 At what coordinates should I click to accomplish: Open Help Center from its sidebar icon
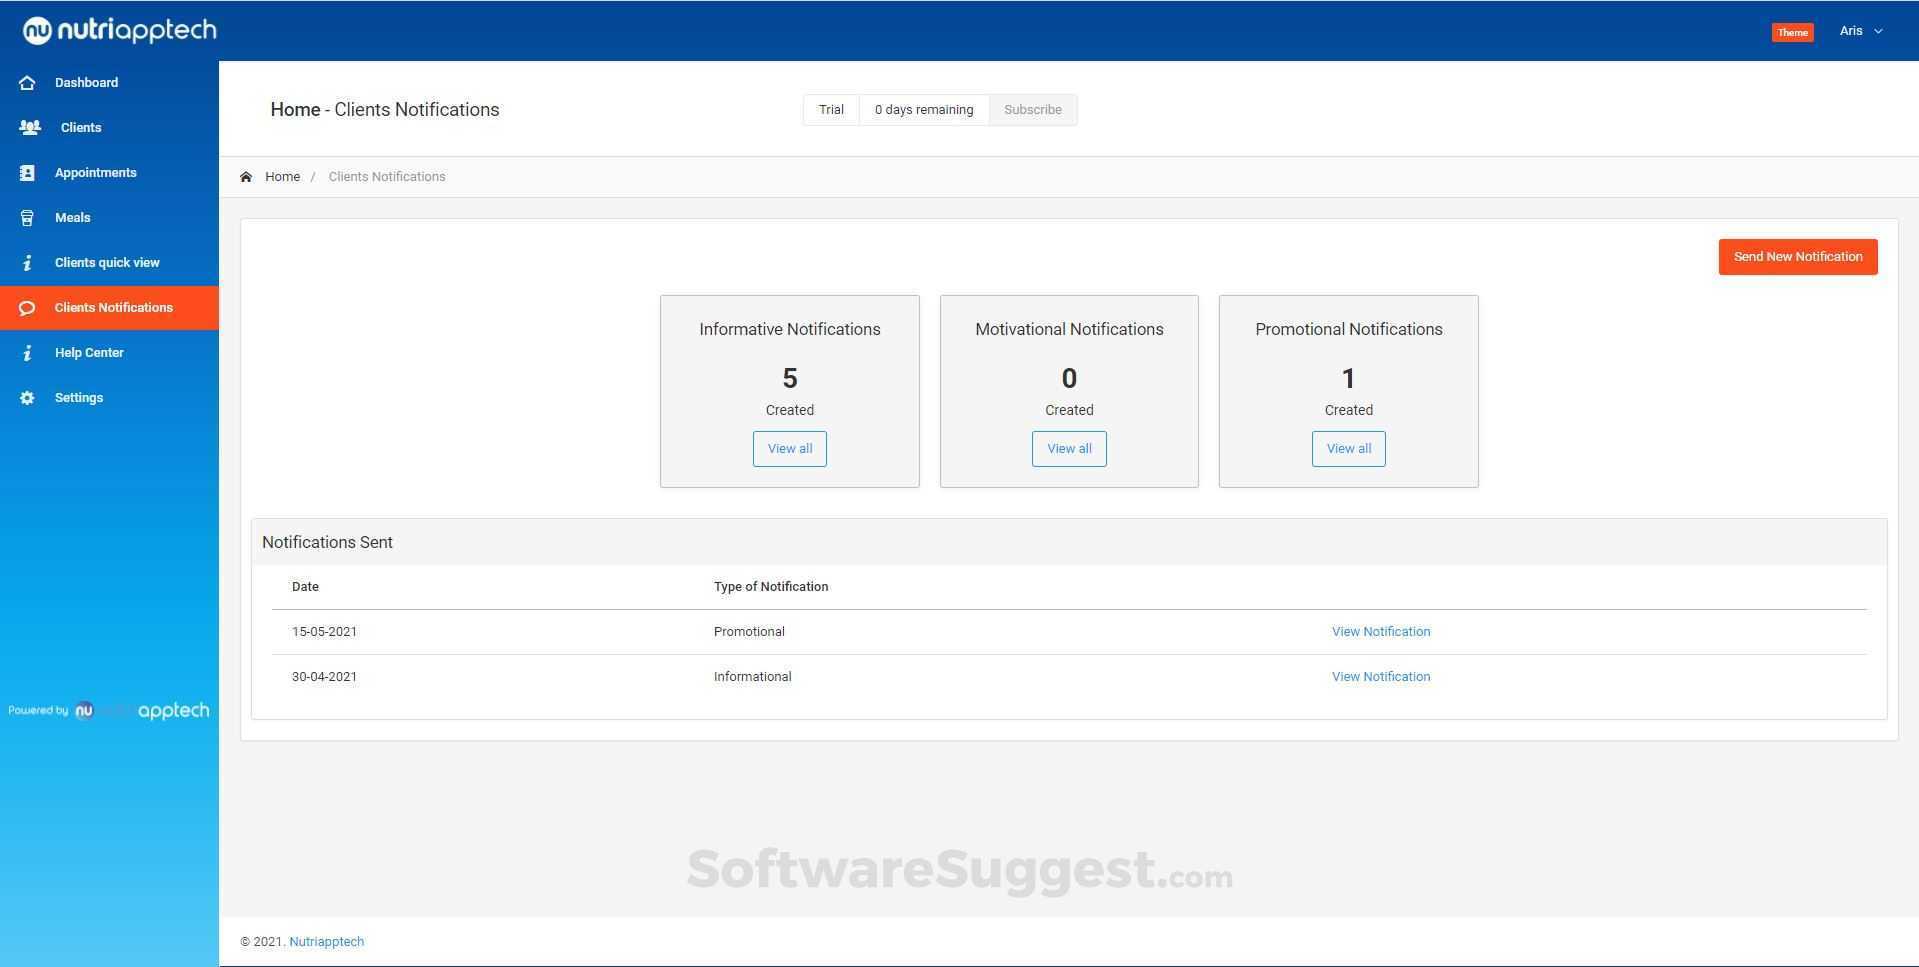[x=27, y=352]
